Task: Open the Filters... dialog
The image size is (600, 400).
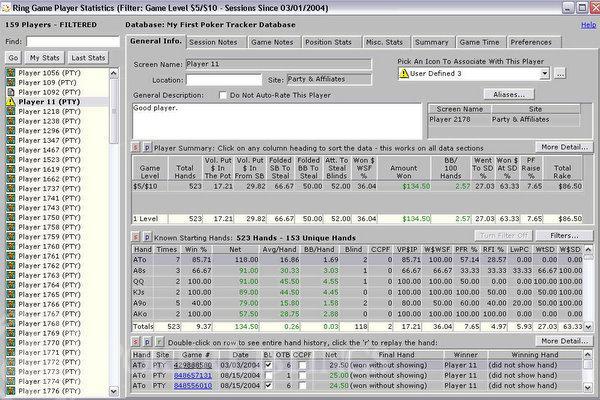Action: 564,235
